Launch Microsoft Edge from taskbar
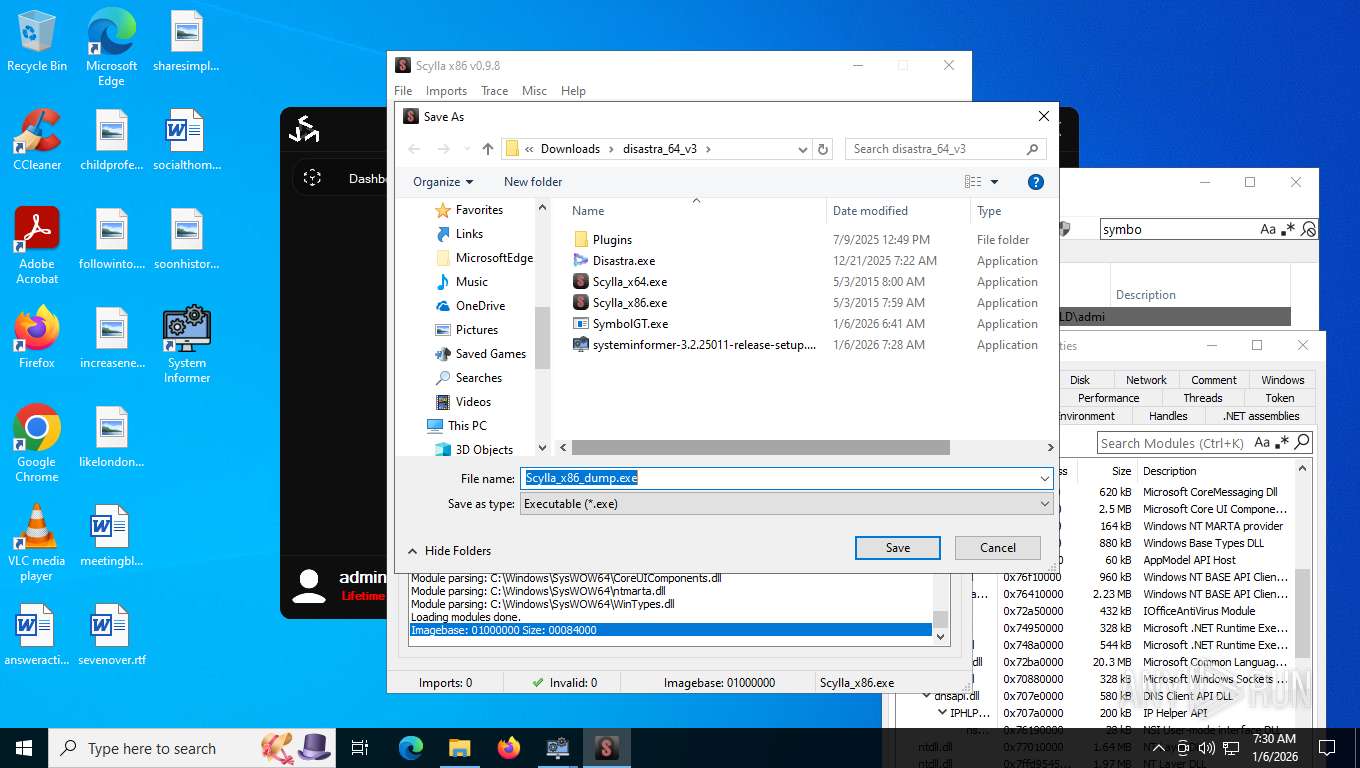This screenshot has height=768, width=1360. [411, 748]
